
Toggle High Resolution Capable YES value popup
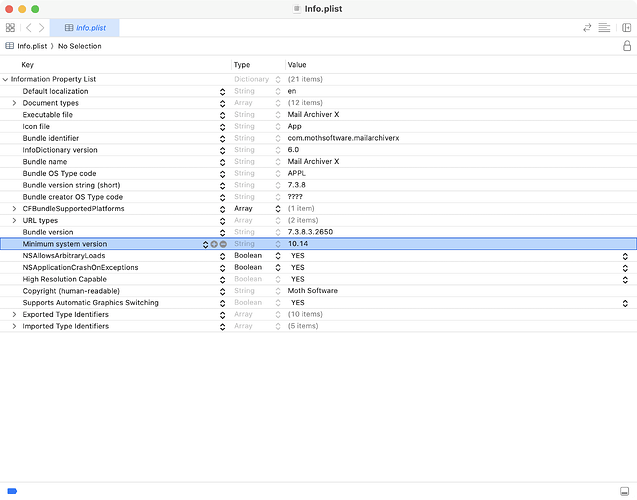pyautogui.click(x=625, y=280)
